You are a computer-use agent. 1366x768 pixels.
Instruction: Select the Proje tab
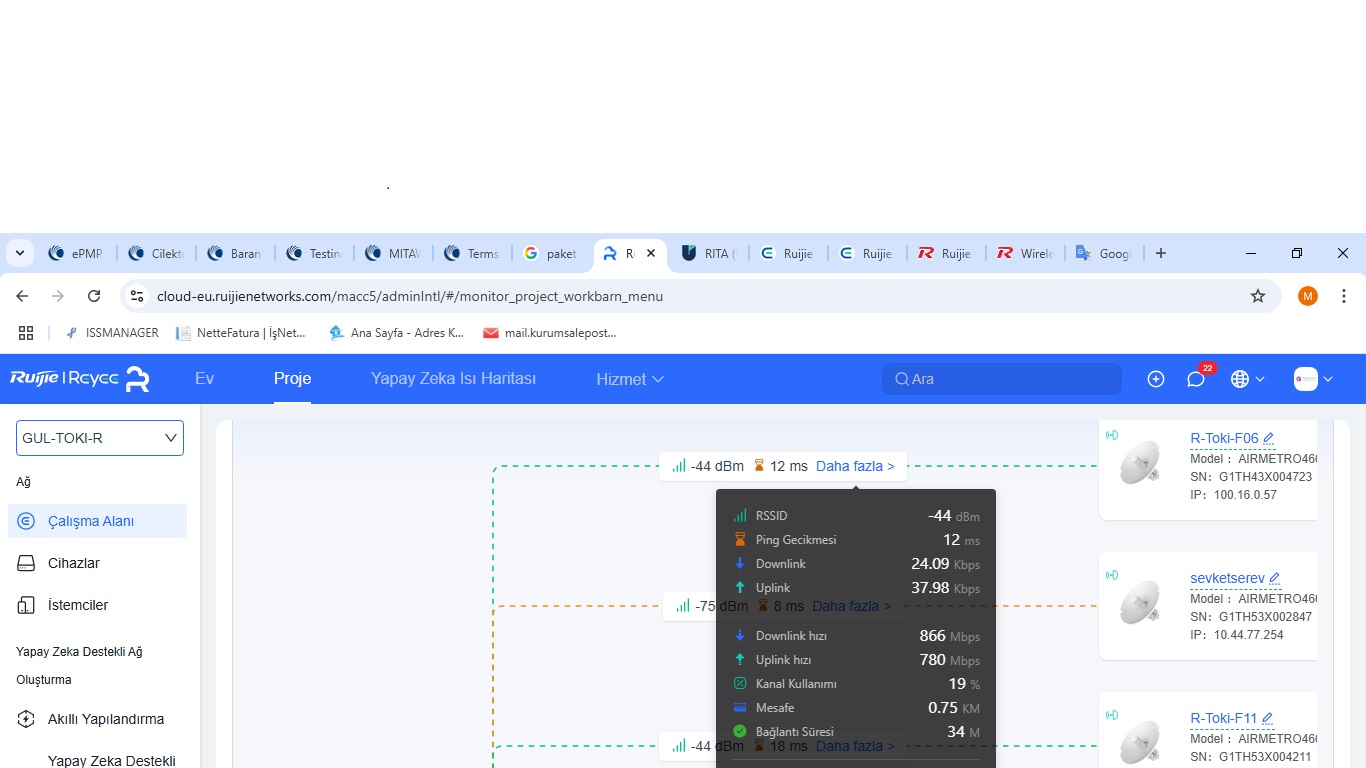(293, 379)
